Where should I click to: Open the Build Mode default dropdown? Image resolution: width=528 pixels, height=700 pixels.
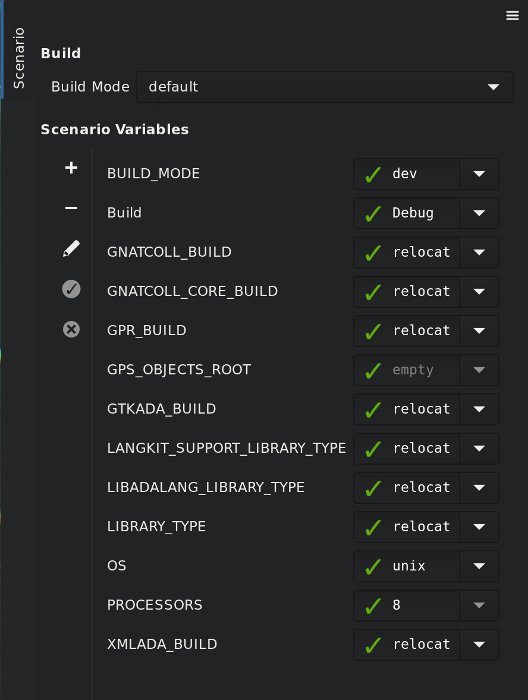coord(324,87)
